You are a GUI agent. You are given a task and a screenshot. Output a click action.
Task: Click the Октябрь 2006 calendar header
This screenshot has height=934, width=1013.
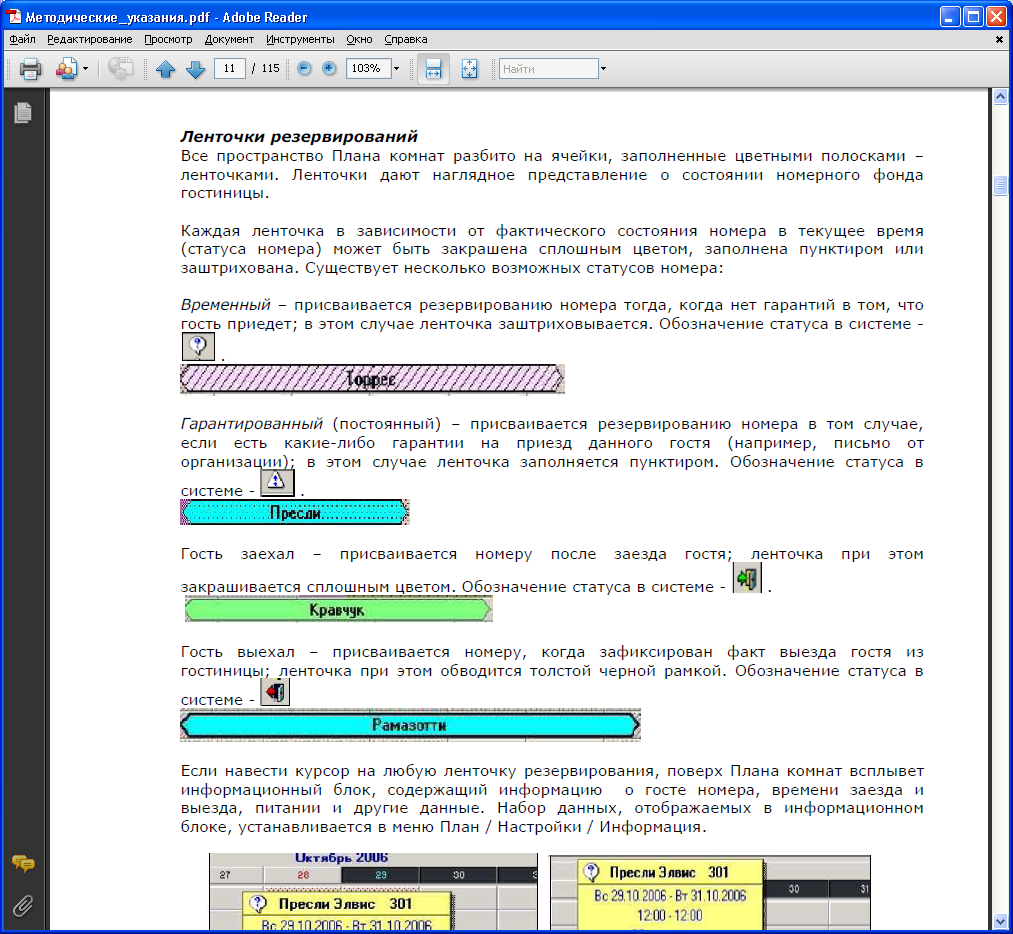[341, 858]
